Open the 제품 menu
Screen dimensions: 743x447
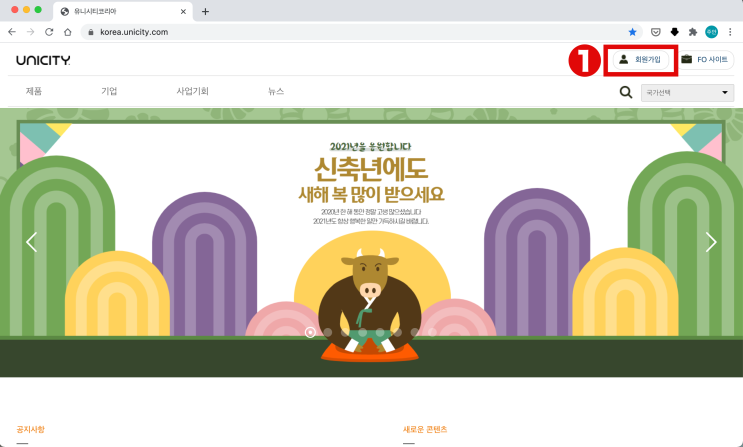34,91
